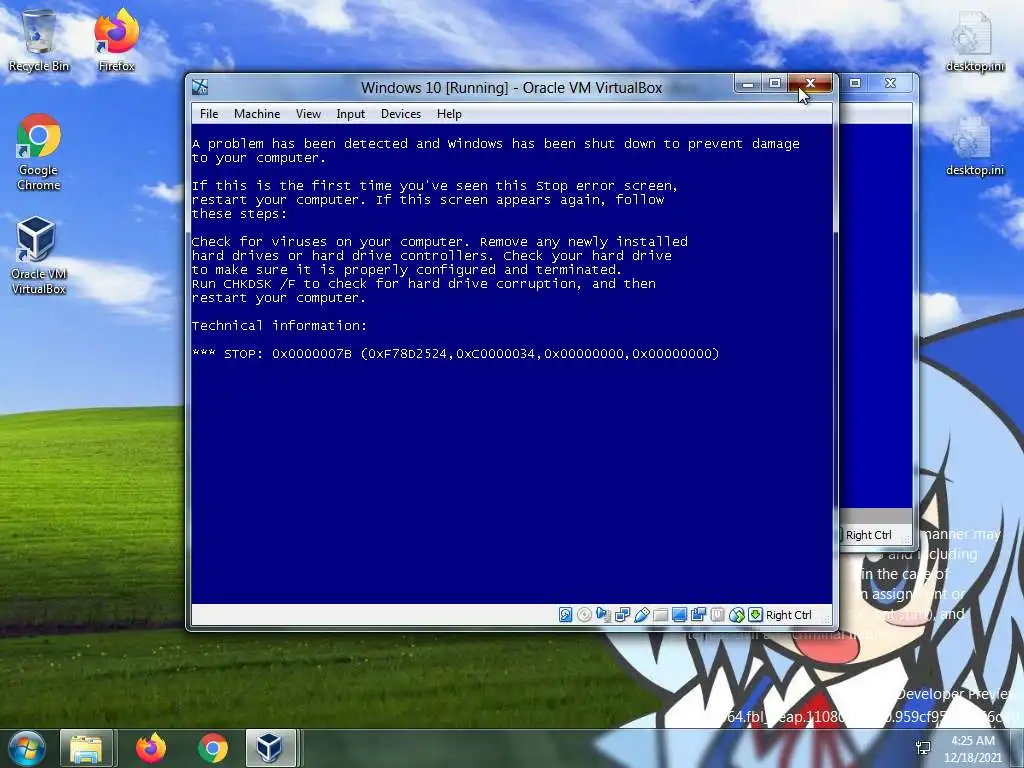This screenshot has width=1024, height=768.
Task: Click the VirtualBox title bar window icon
Action: pyautogui.click(x=200, y=87)
